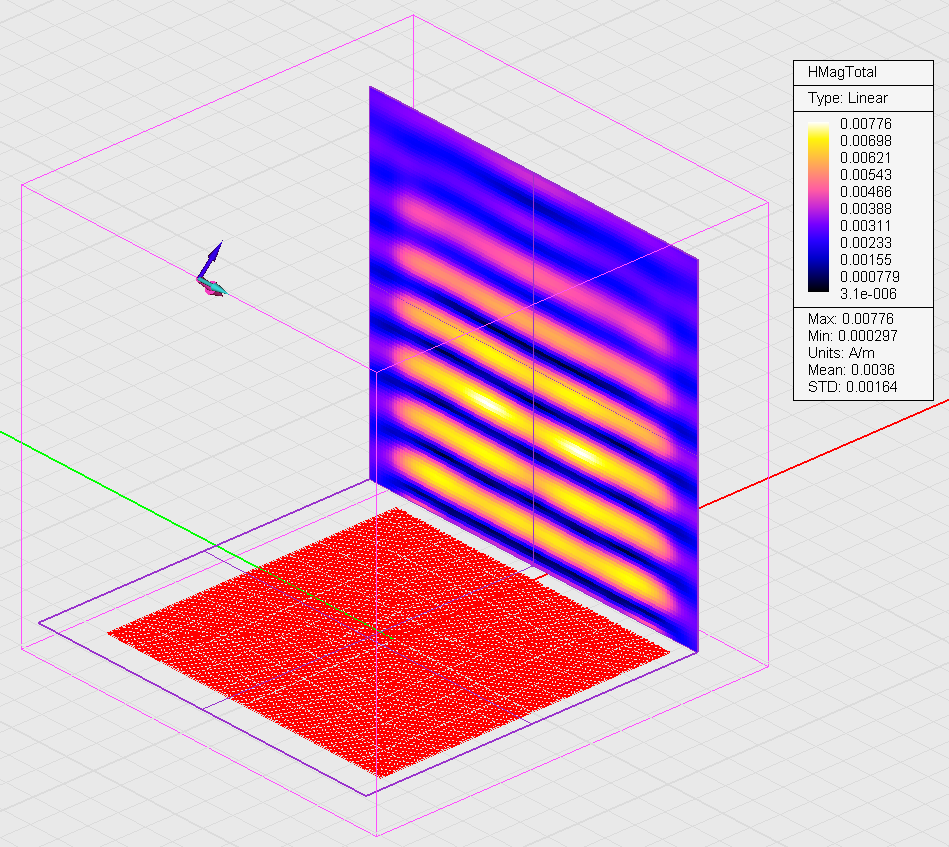
Task: Click the Mean: 0.0036 statistic line
Action: coord(846,370)
